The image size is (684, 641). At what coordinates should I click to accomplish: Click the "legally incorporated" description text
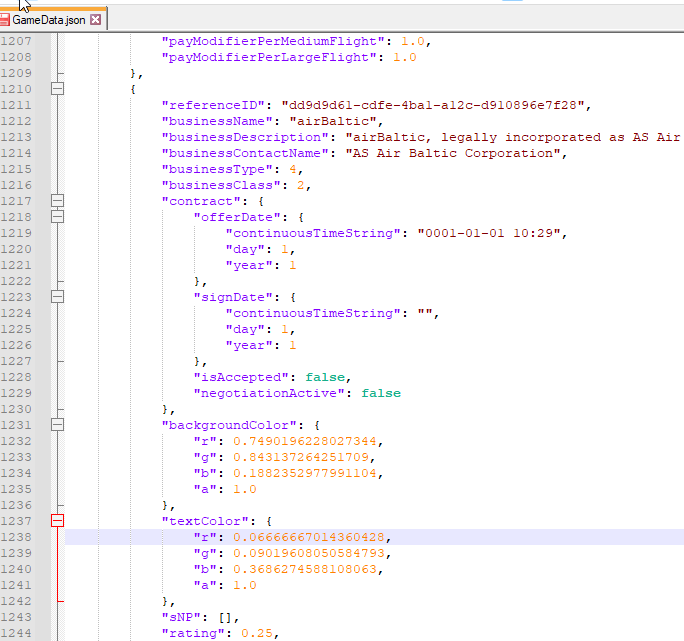521,137
